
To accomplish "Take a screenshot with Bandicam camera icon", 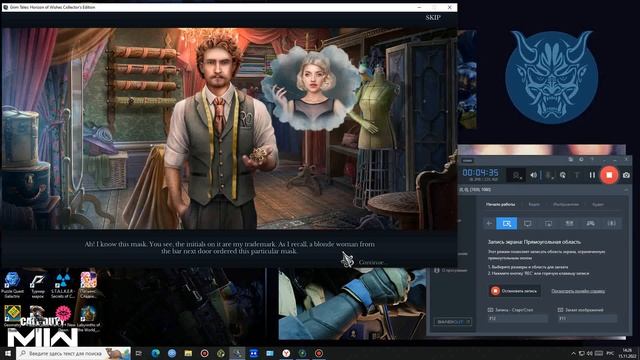I will click(x=626, y=175).
